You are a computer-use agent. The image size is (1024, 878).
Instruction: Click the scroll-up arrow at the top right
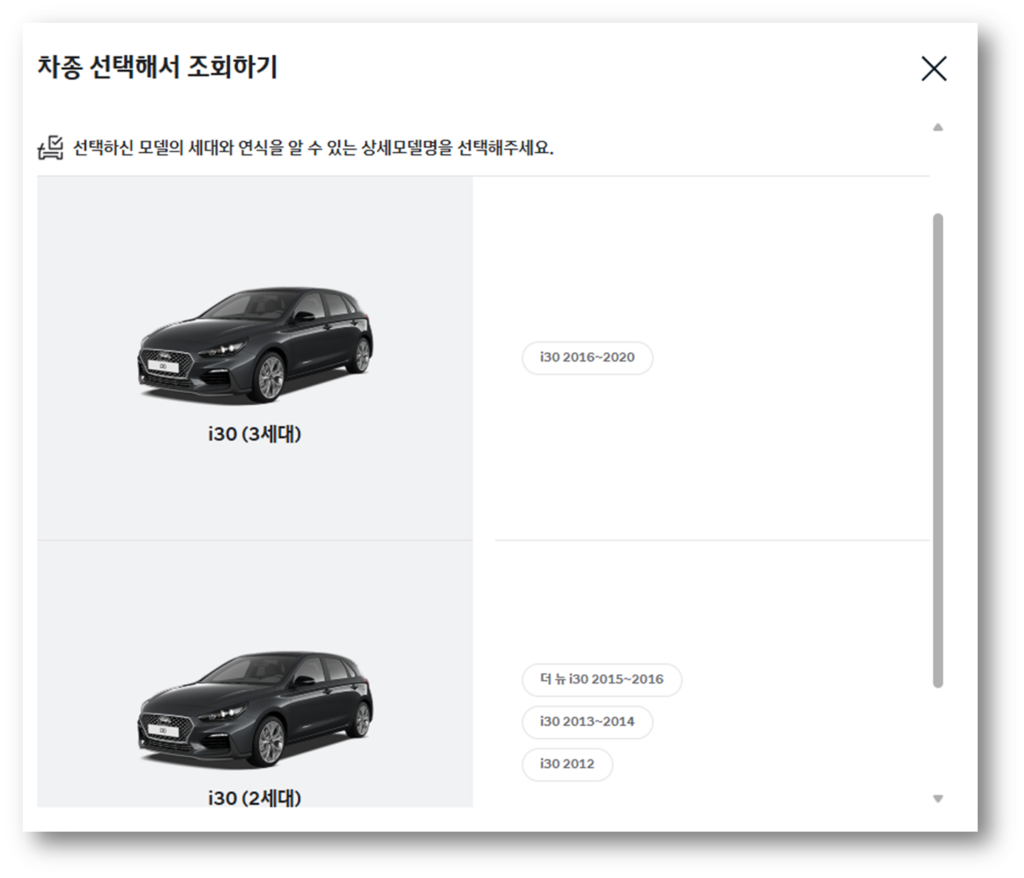click(x=937, y=128)
